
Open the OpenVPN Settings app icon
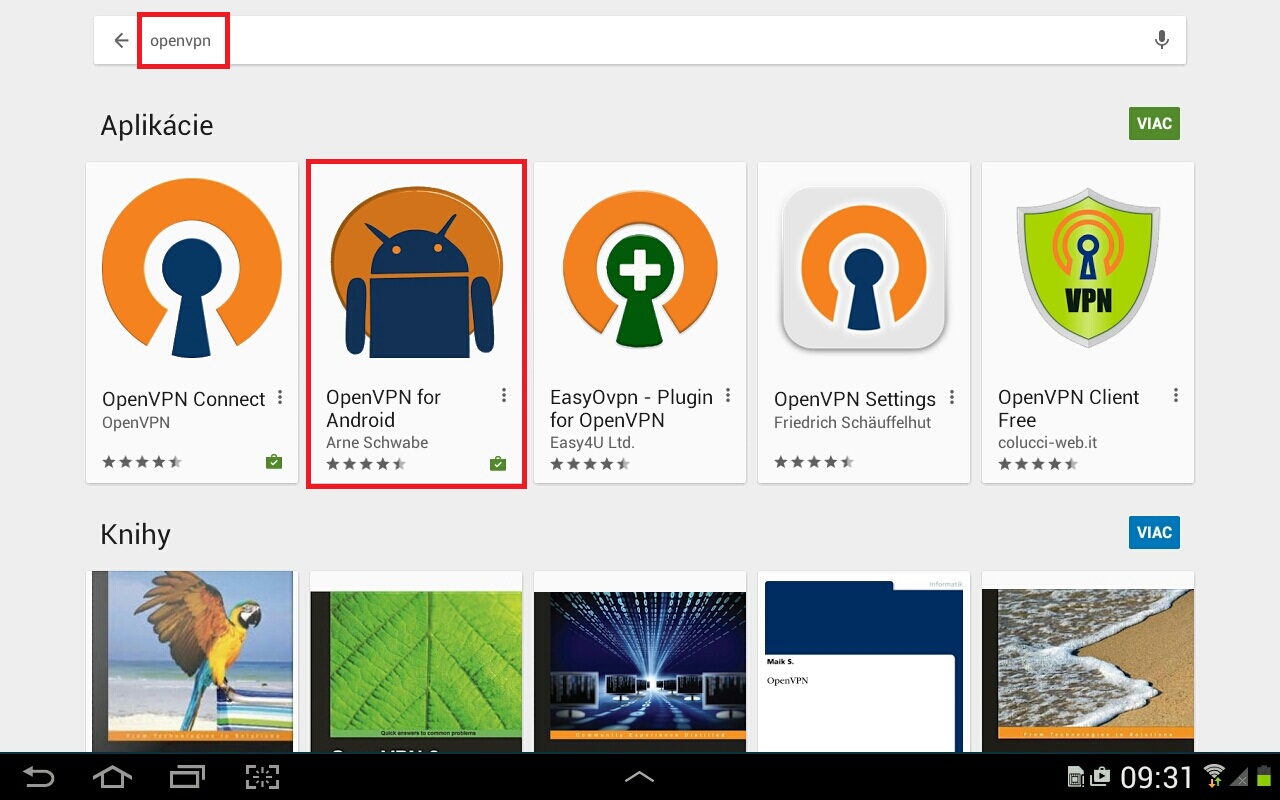864,268
